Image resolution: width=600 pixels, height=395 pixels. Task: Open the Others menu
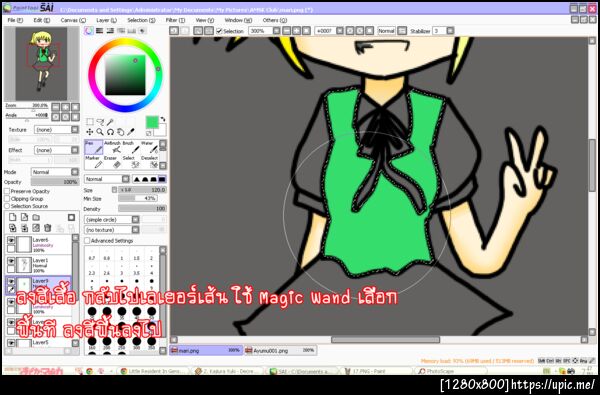274,20
